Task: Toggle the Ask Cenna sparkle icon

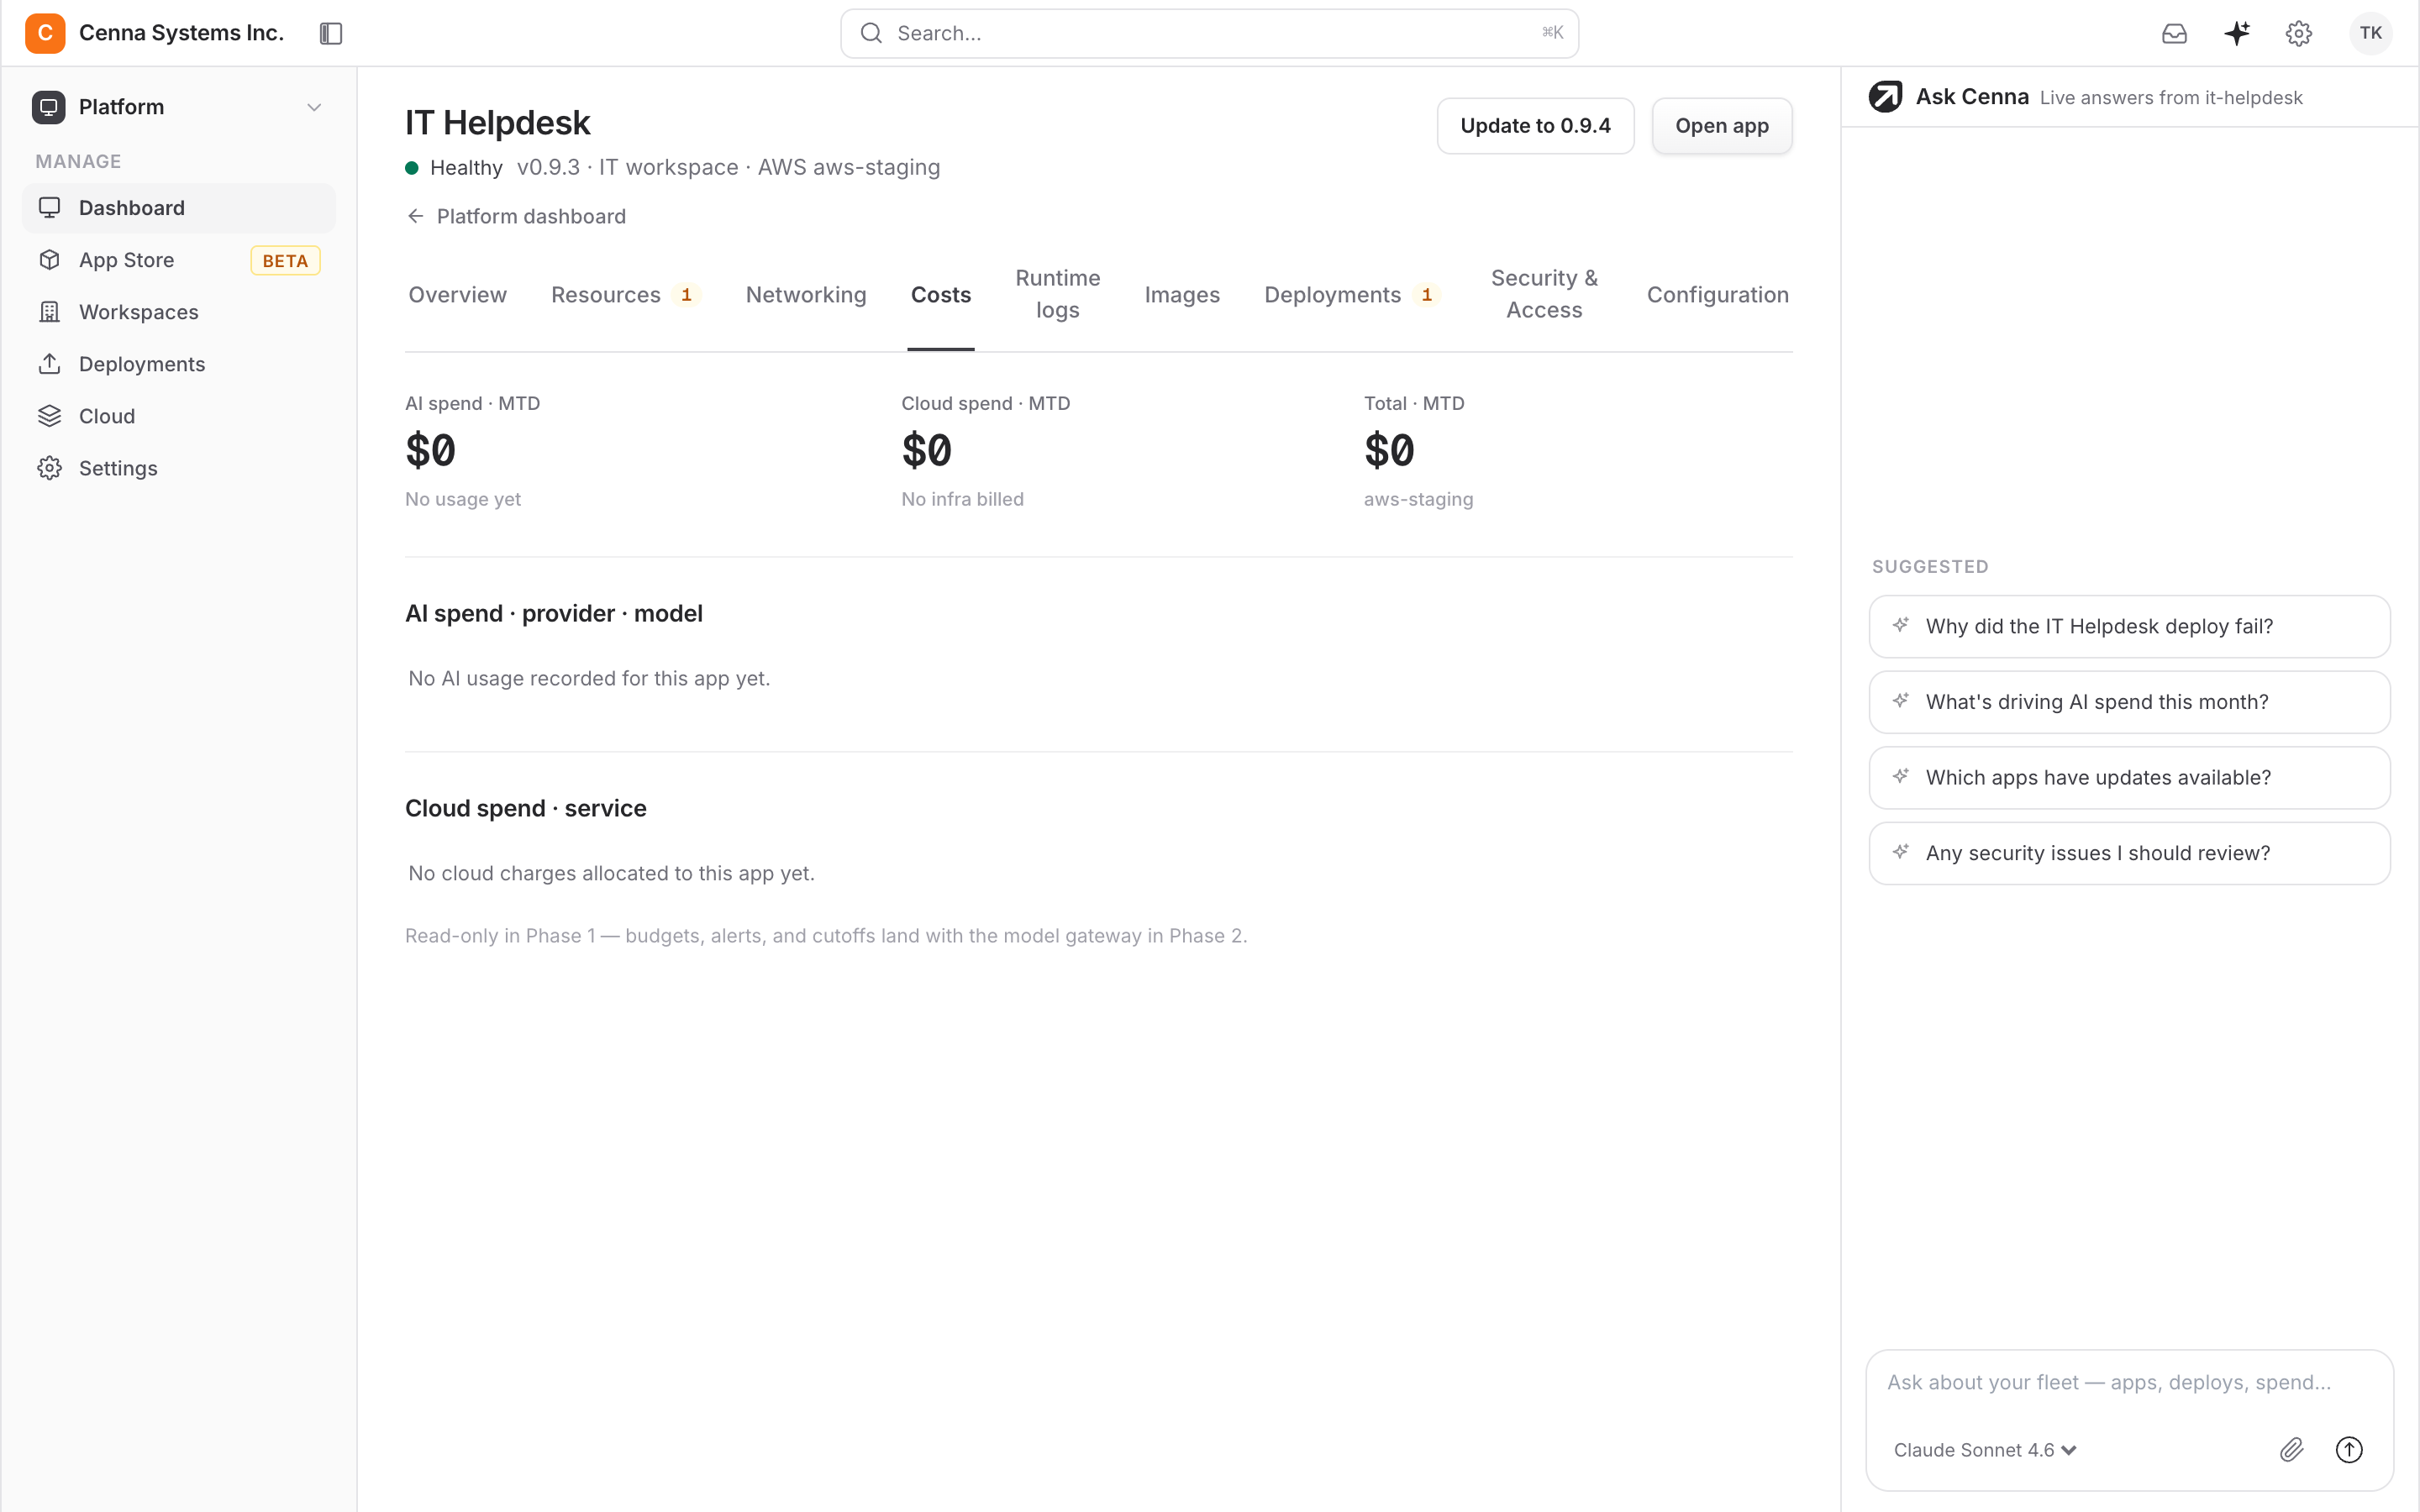Action: [2237, 33]
